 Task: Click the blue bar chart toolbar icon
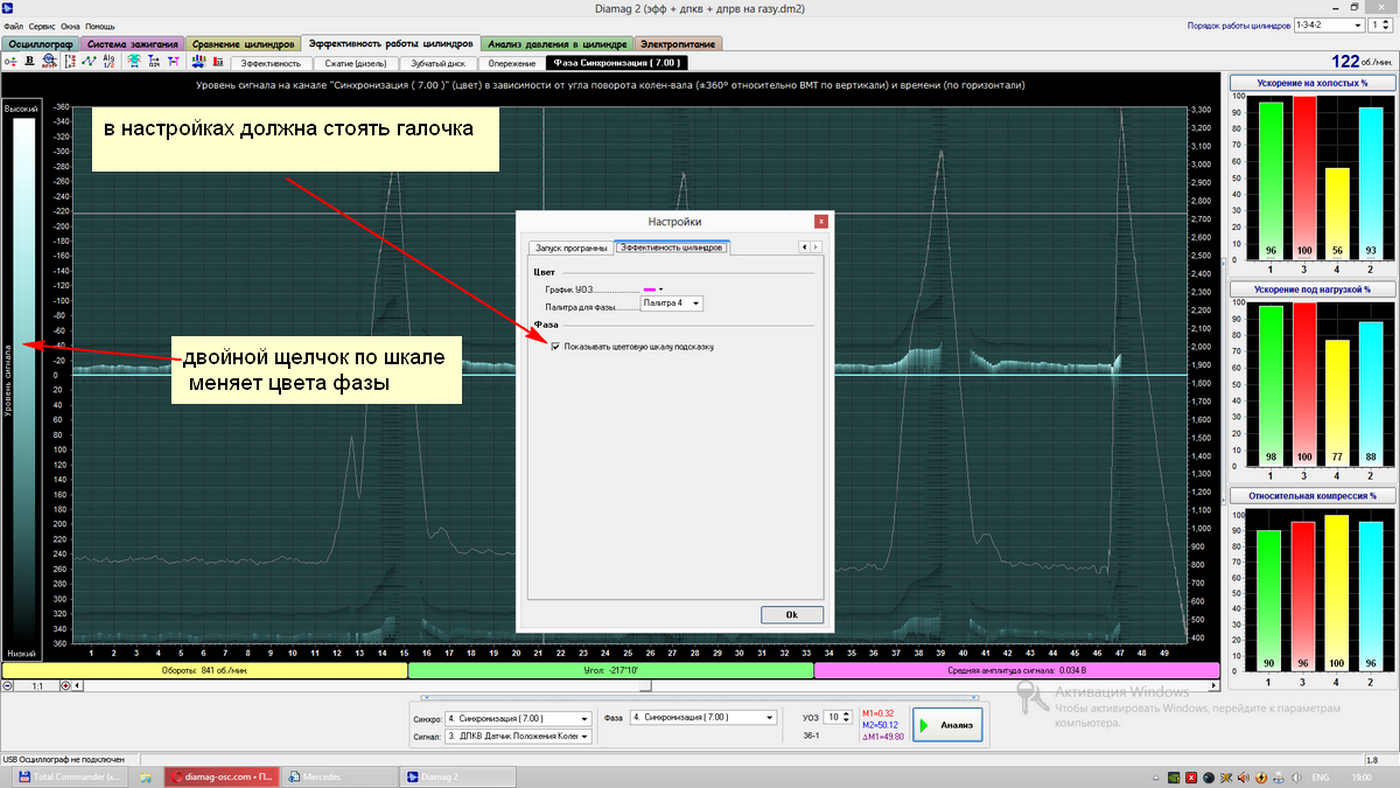[x=198, y=62]
